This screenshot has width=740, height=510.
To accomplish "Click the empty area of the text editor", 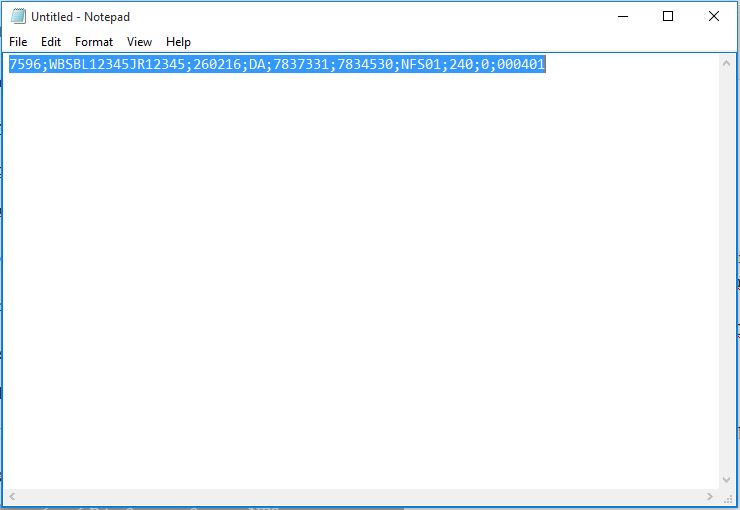I will [360, 280].
